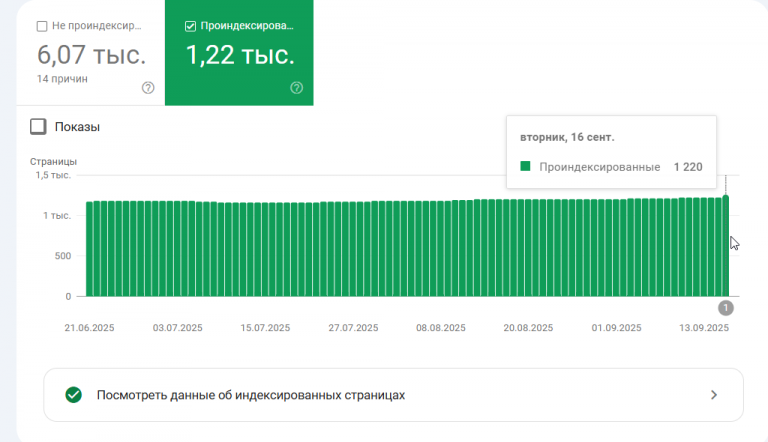Click the axis date 20.08.2025

(x=528, y=328)
